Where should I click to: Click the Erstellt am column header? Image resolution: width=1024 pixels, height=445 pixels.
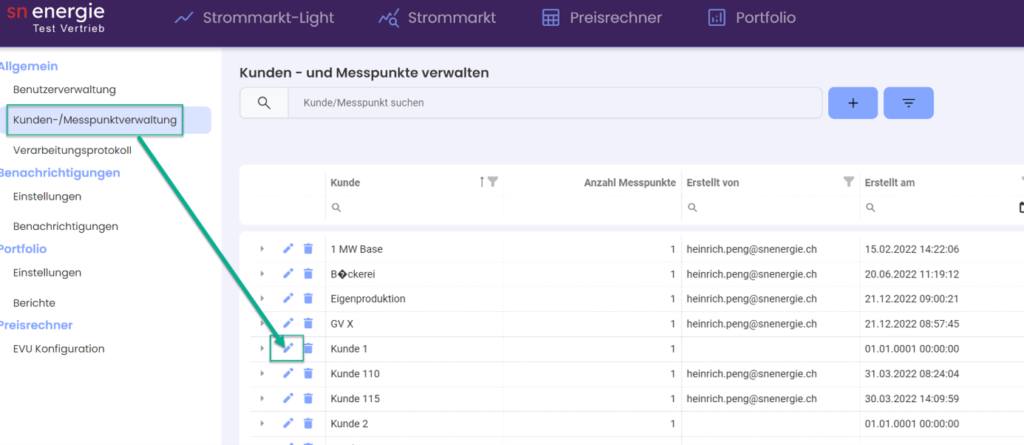pos(889,183)
